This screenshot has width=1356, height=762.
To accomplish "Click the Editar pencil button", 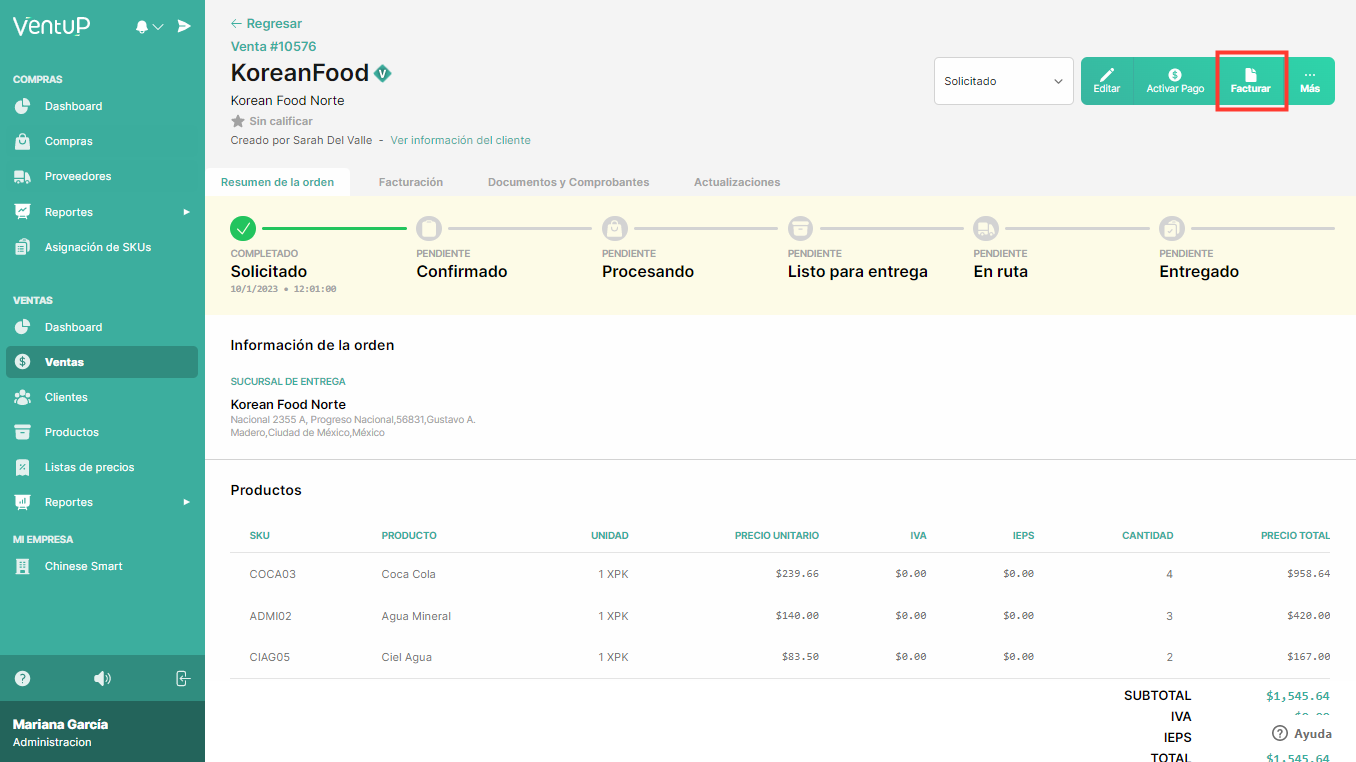I will [x=1107, y=81].
